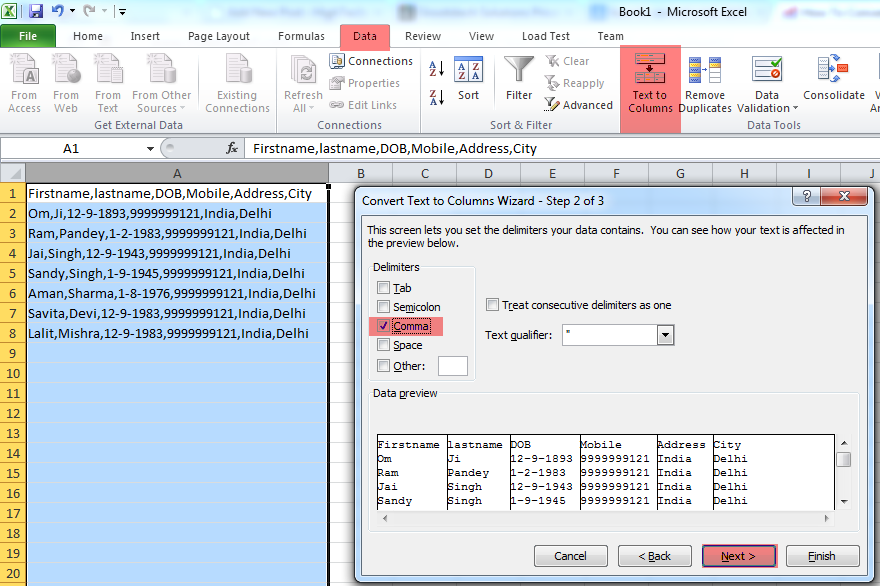This screenshot has height=586, width=880.
Task: Click the data preview scroll right arrow
Action: (826, 518)
